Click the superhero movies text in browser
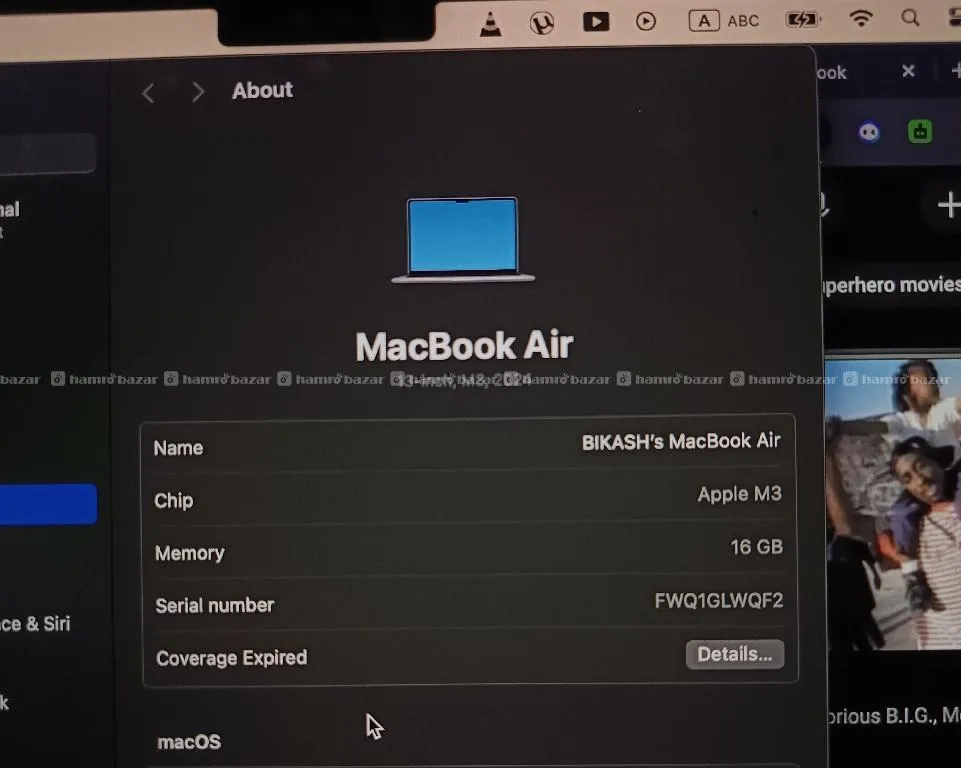961x768 pixels. [x=892, y=285]
